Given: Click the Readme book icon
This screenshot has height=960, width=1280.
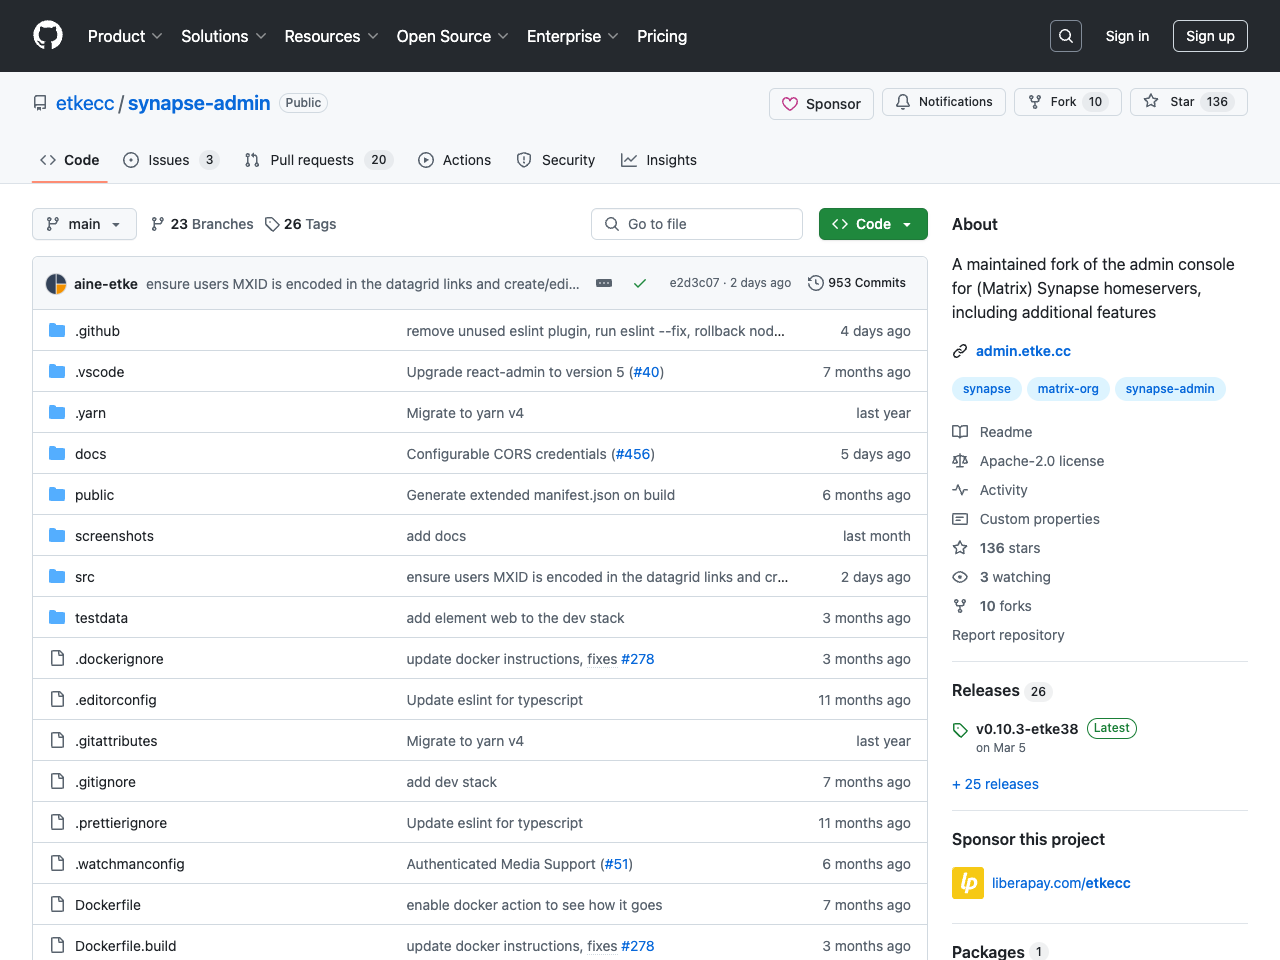Looking at the screenshot, I should [960, 432].
